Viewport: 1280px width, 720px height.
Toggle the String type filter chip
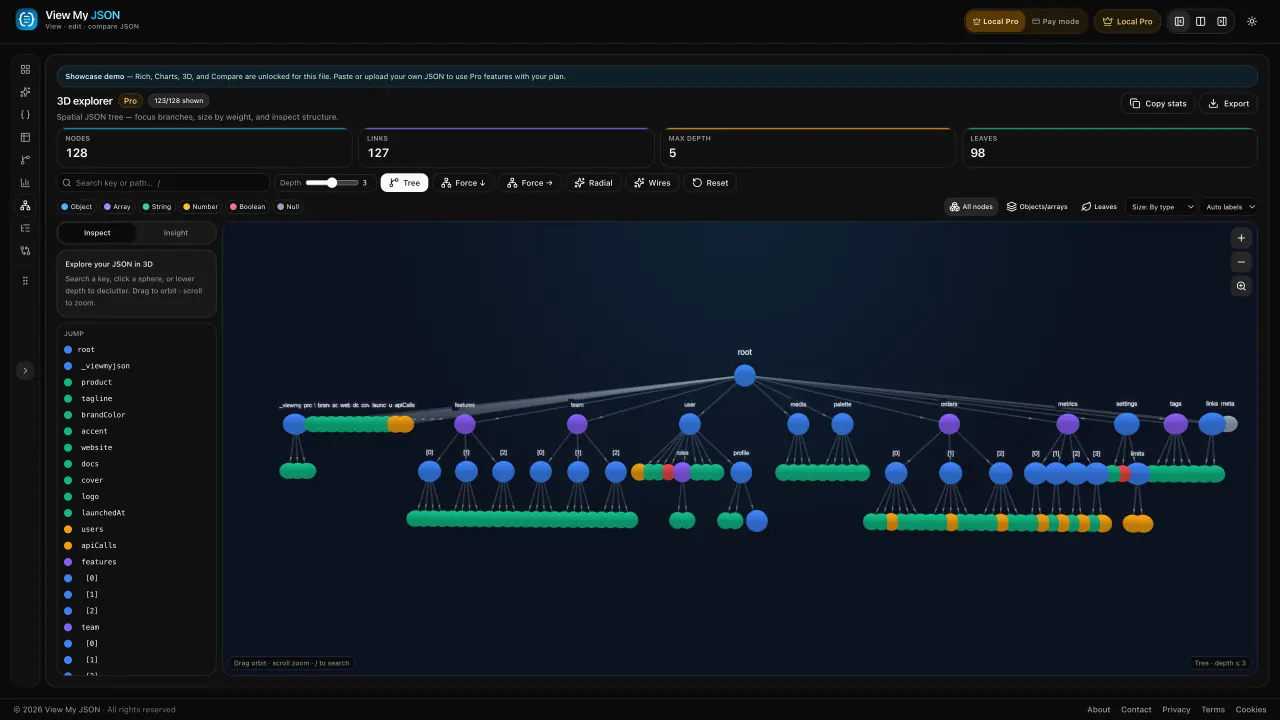[157, 207]
